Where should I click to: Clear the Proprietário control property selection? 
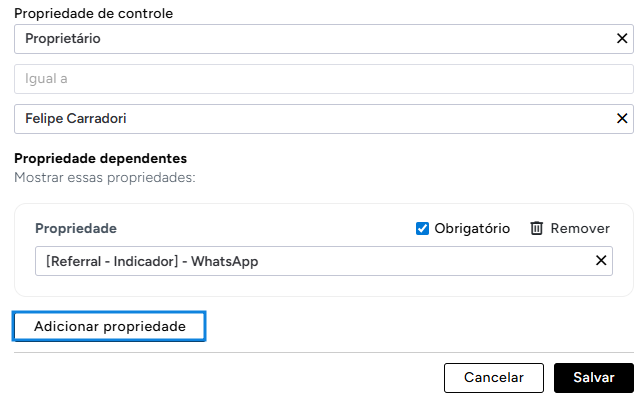point(622,39)
